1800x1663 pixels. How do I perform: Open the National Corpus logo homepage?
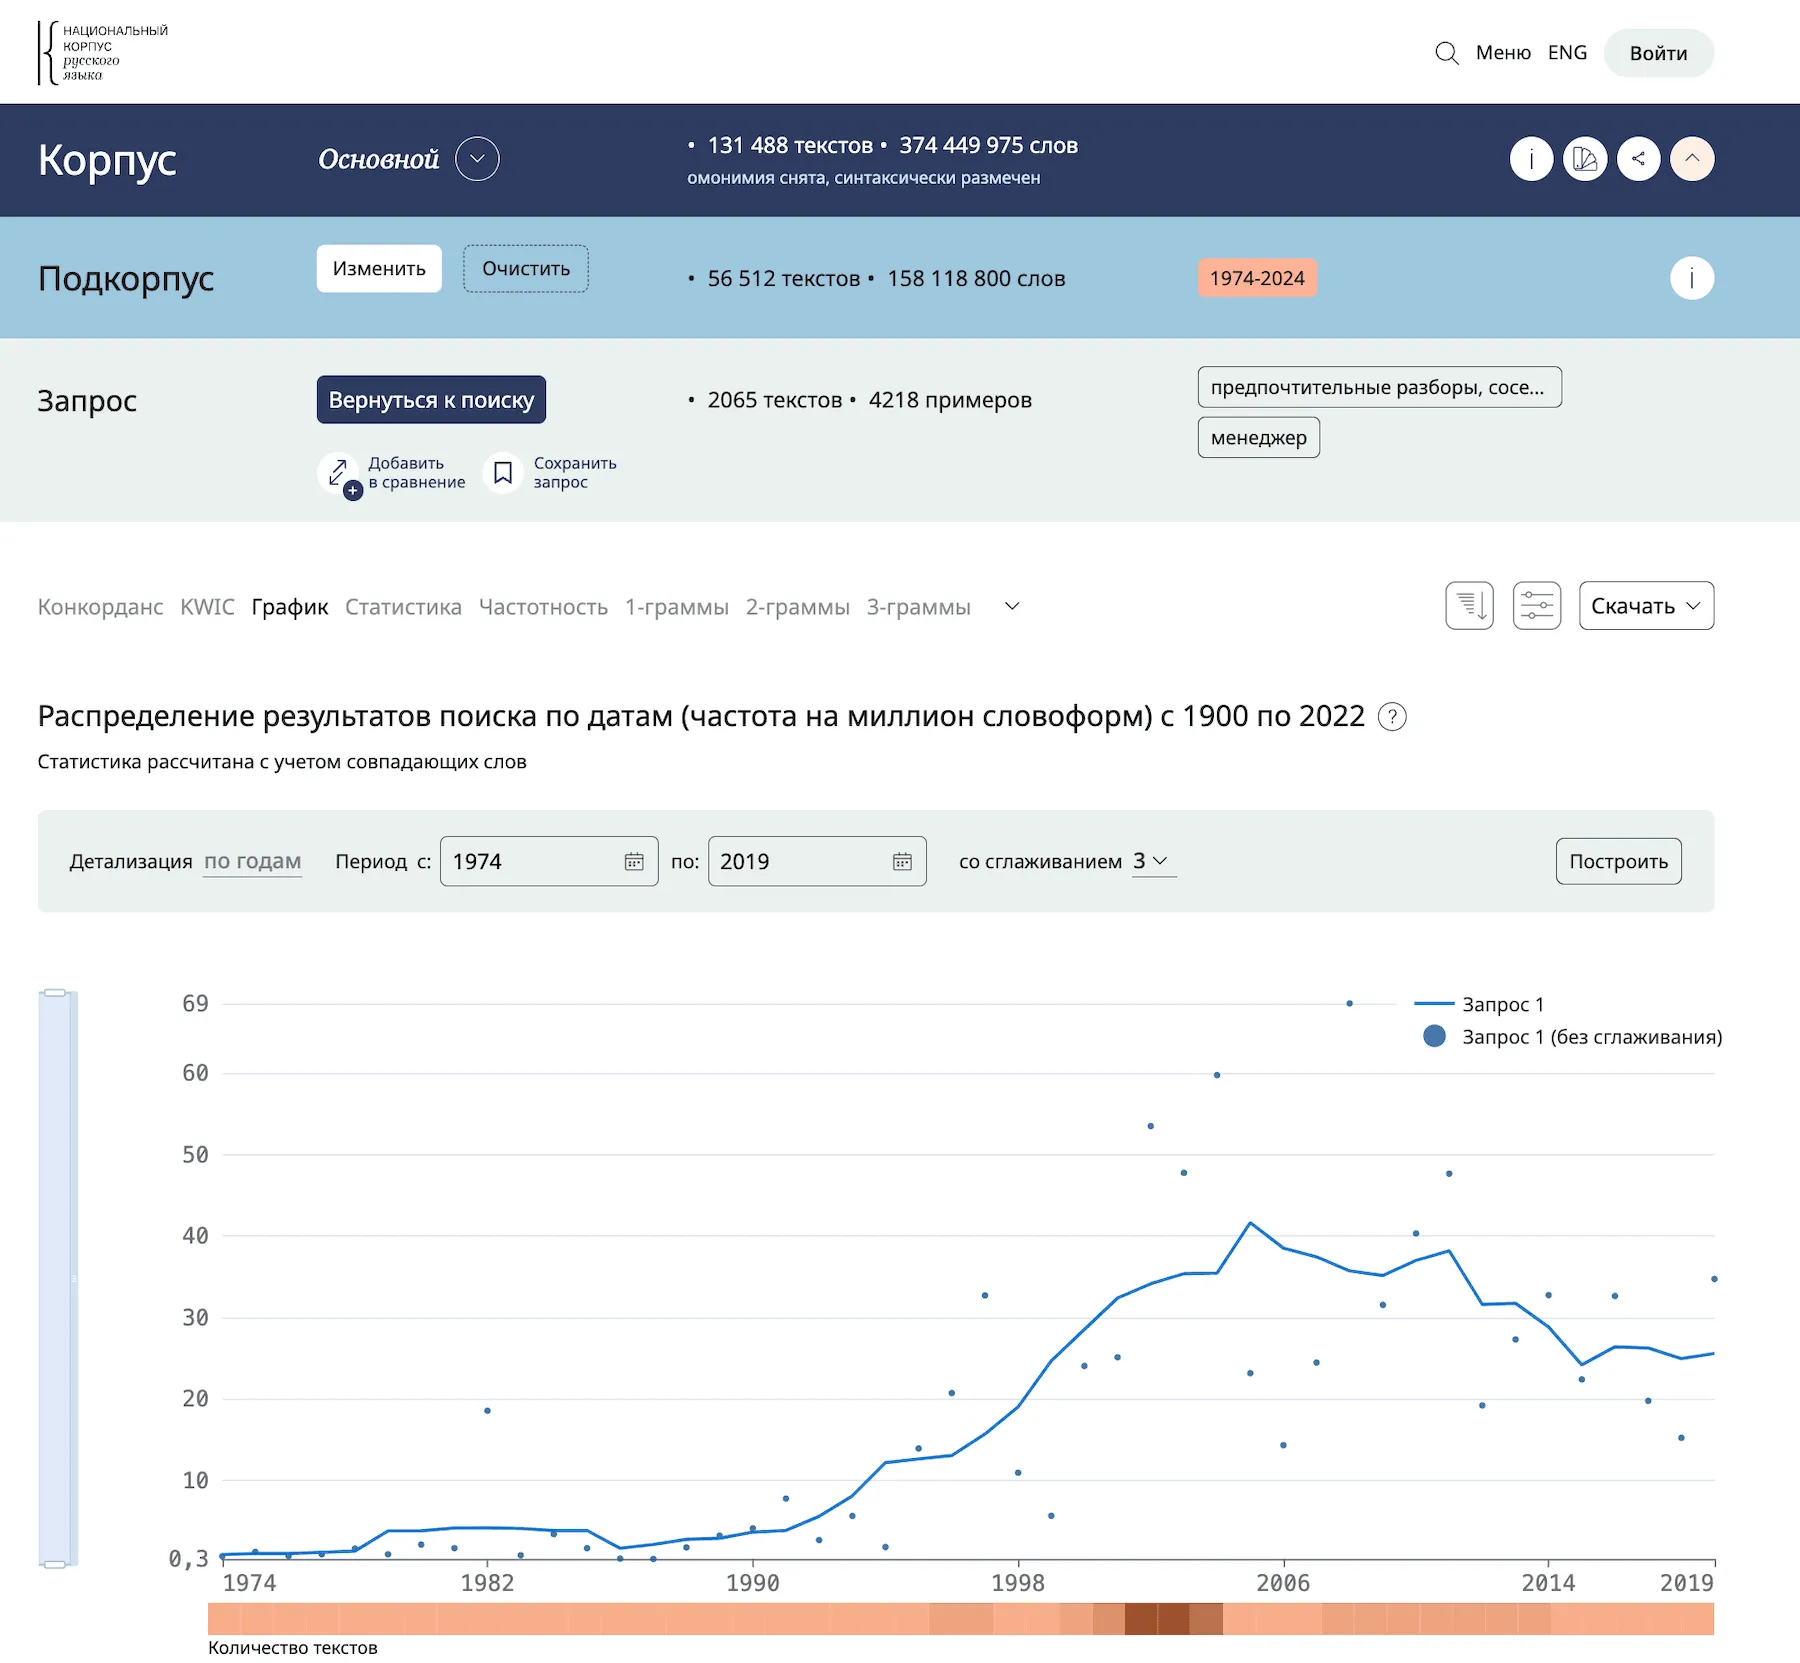point(103,52)
